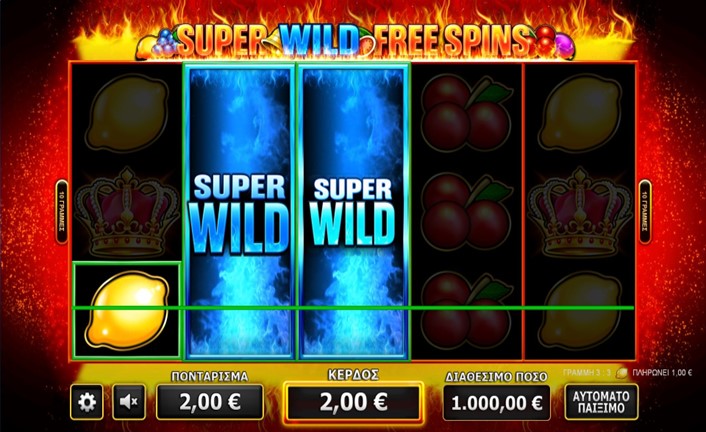Toggle the muted sound speaker button

[x=129, y=402]
